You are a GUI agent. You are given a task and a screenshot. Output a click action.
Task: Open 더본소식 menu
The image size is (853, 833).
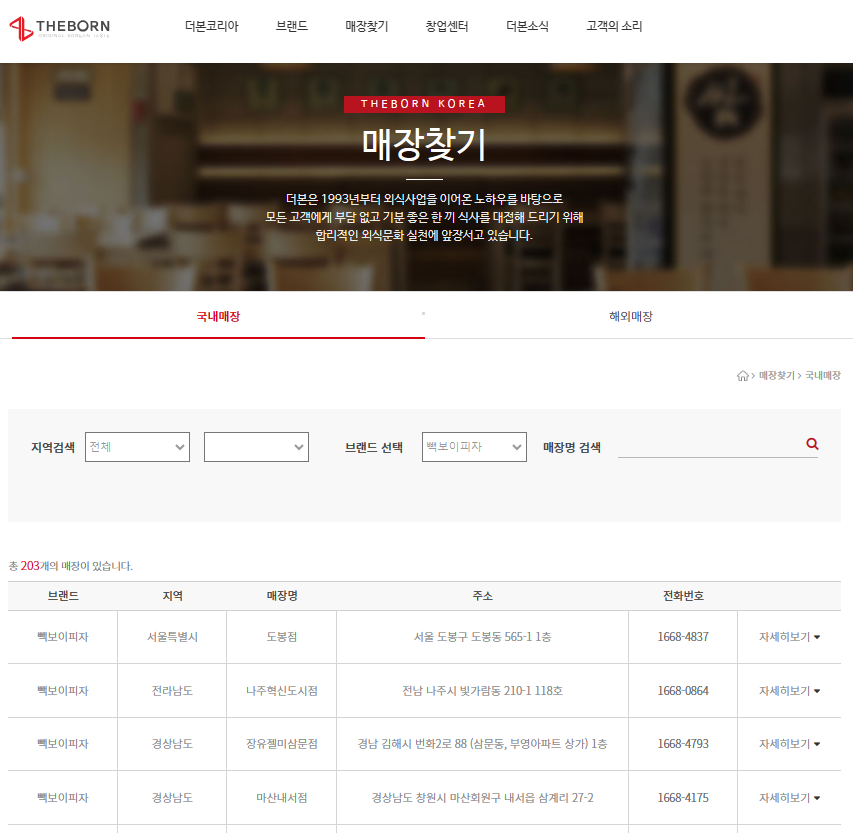click(x=527, y=26)
